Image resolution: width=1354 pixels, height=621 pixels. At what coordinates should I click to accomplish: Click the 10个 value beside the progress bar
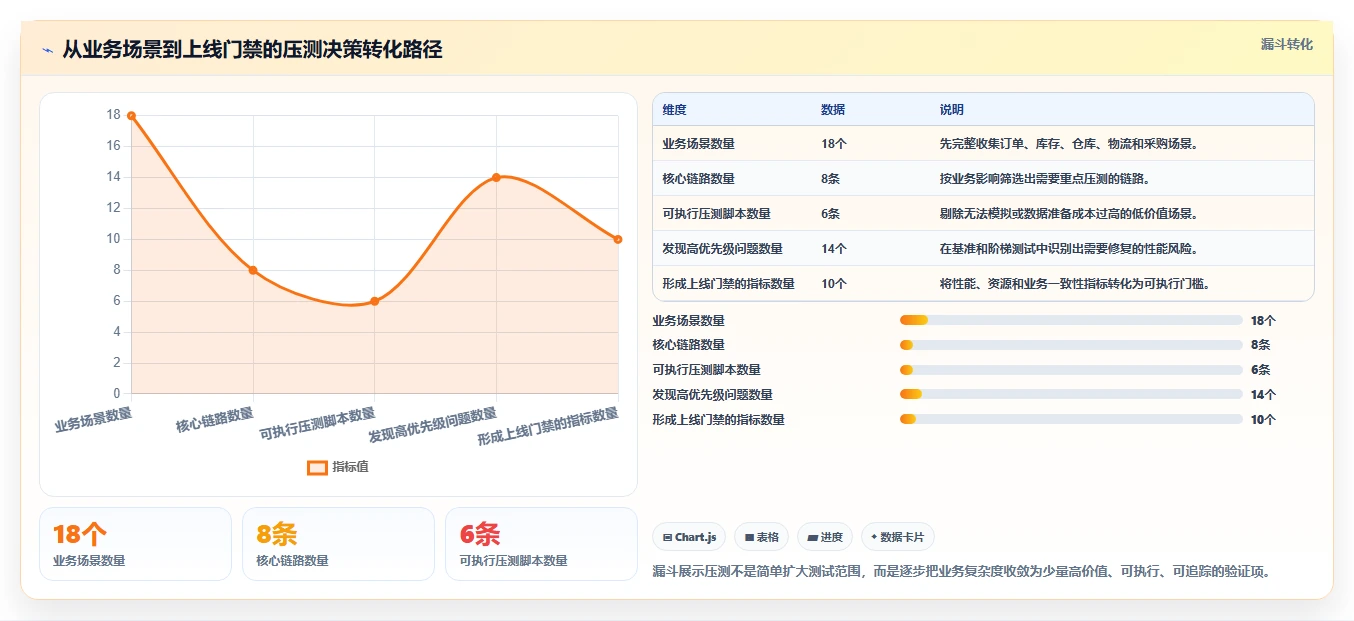tap(1263, 419)
